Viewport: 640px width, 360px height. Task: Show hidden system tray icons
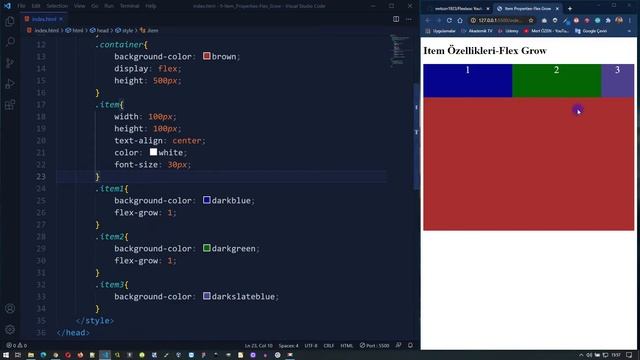pos(581,355)
